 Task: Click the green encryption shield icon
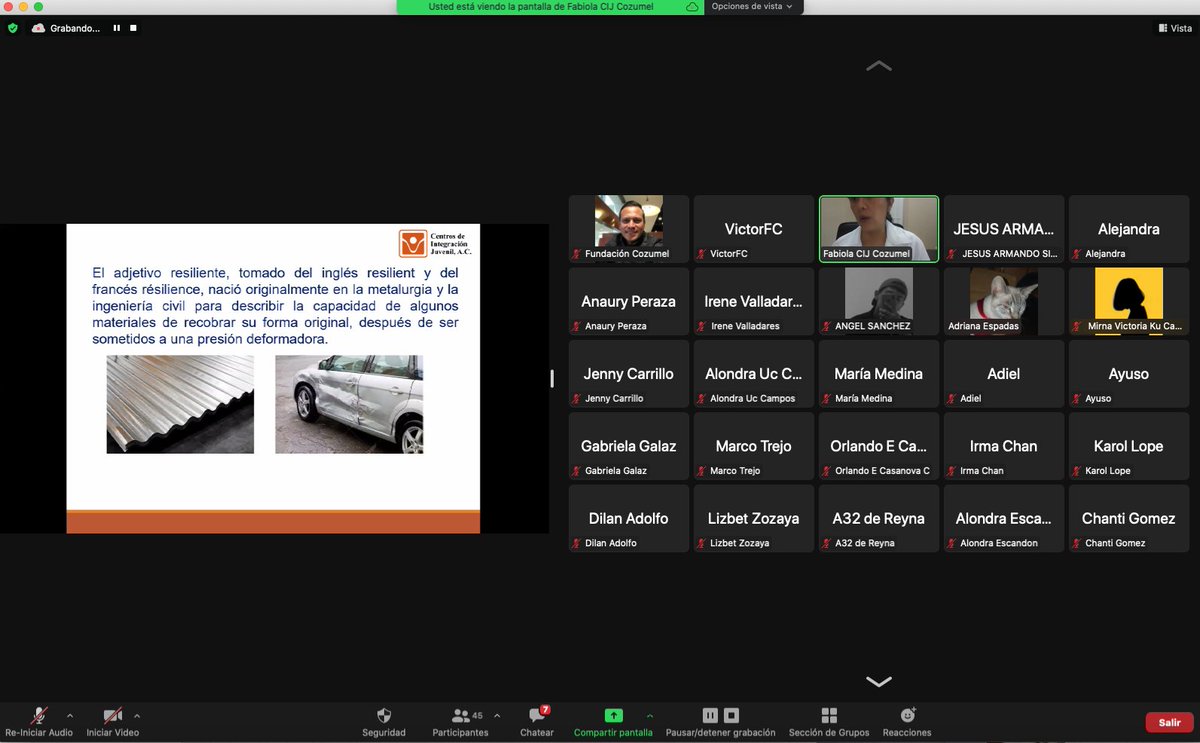(12, 28)
